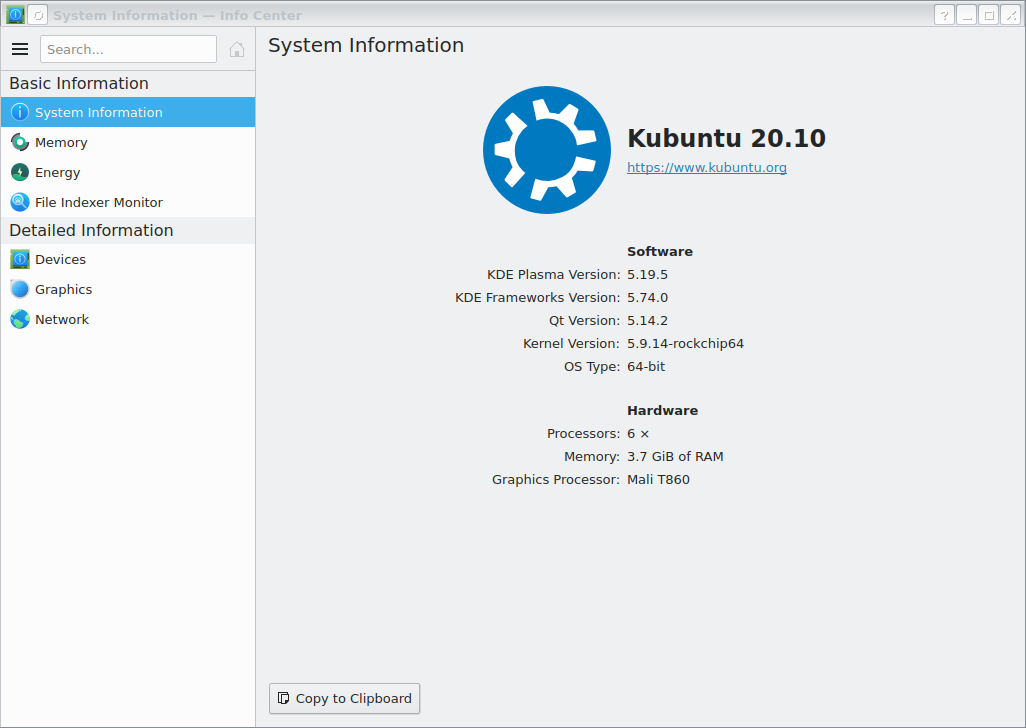Open the Memory entry

128,142
